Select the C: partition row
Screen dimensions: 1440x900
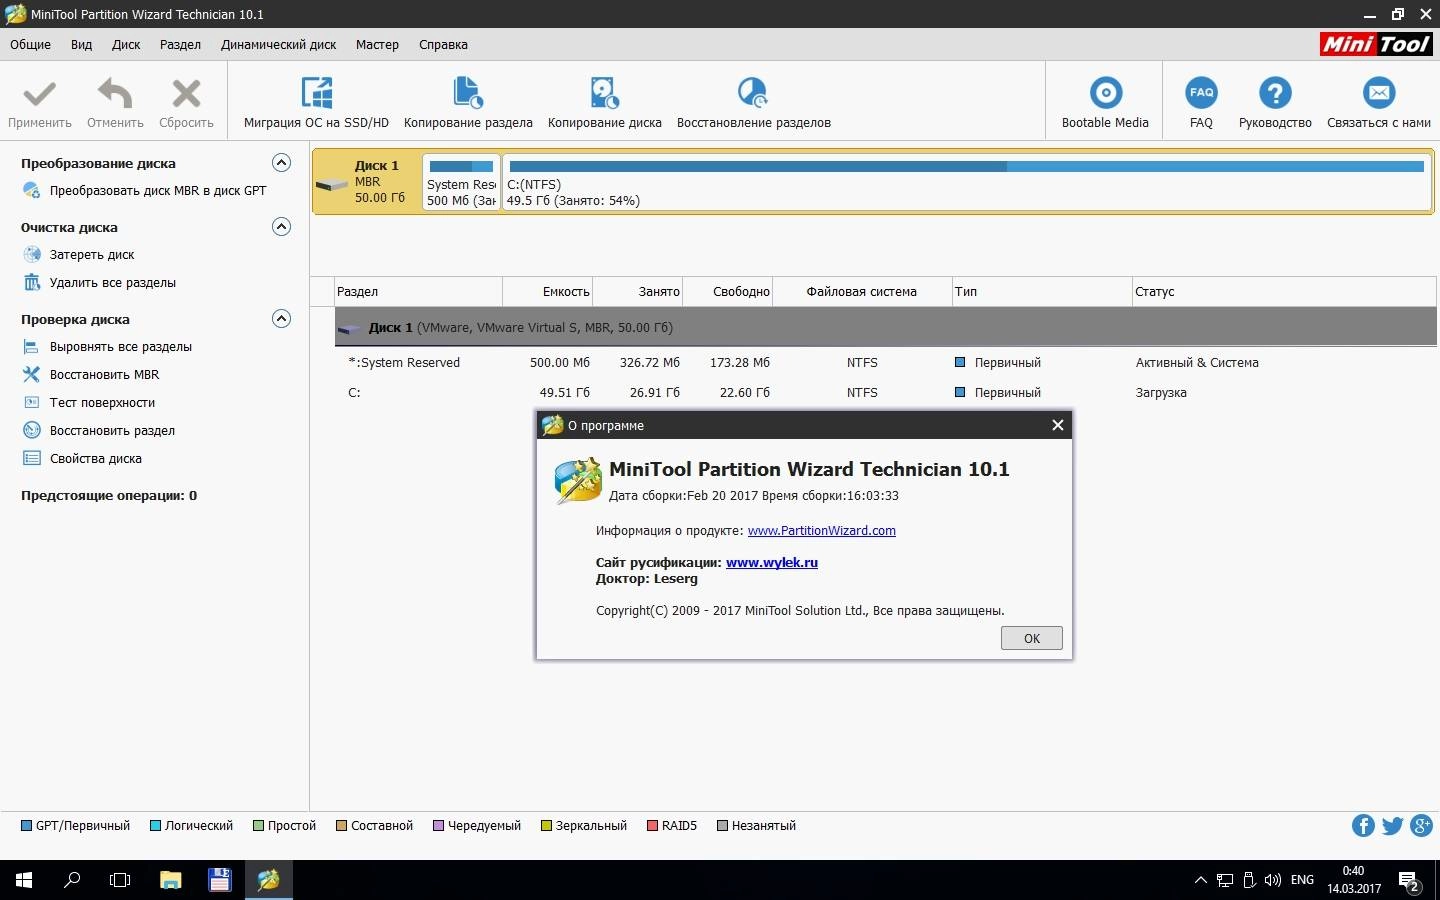(x=886, y=392)
